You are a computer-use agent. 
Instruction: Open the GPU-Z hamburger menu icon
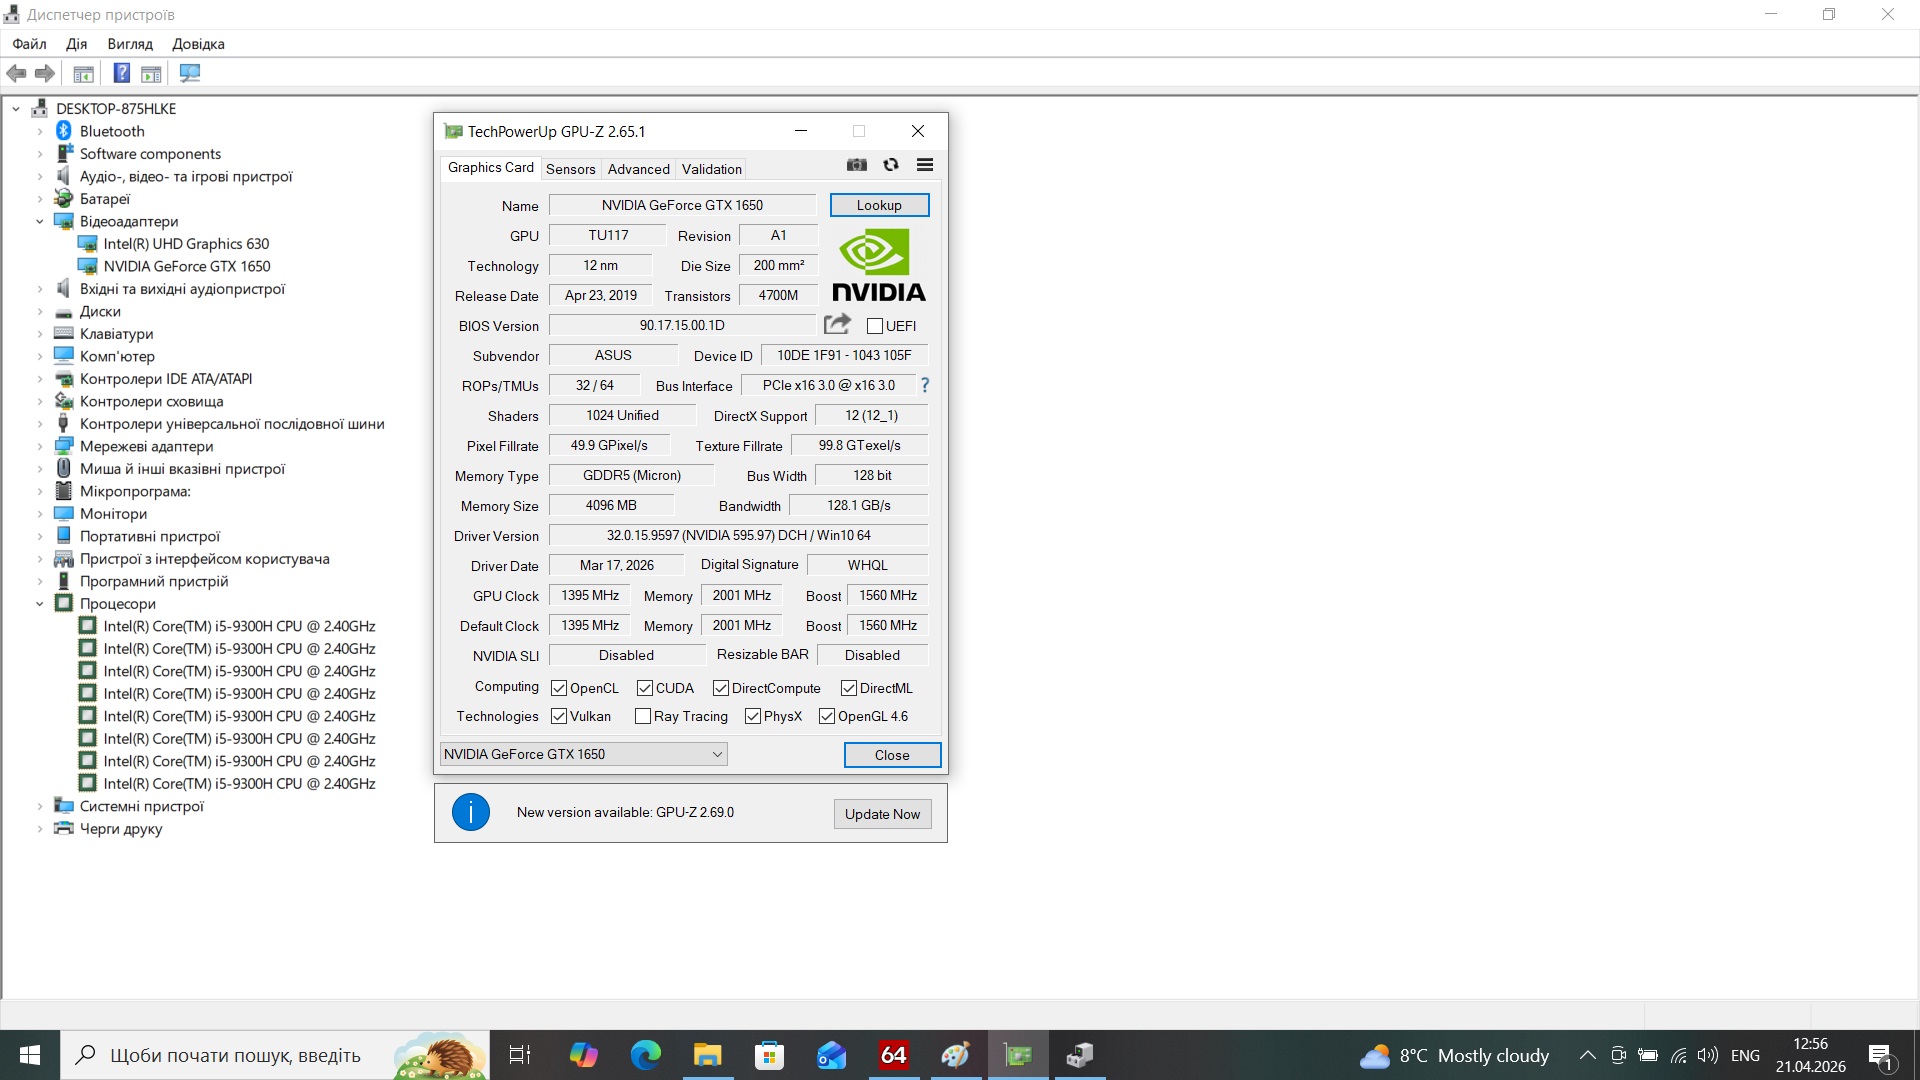(925, 165)
